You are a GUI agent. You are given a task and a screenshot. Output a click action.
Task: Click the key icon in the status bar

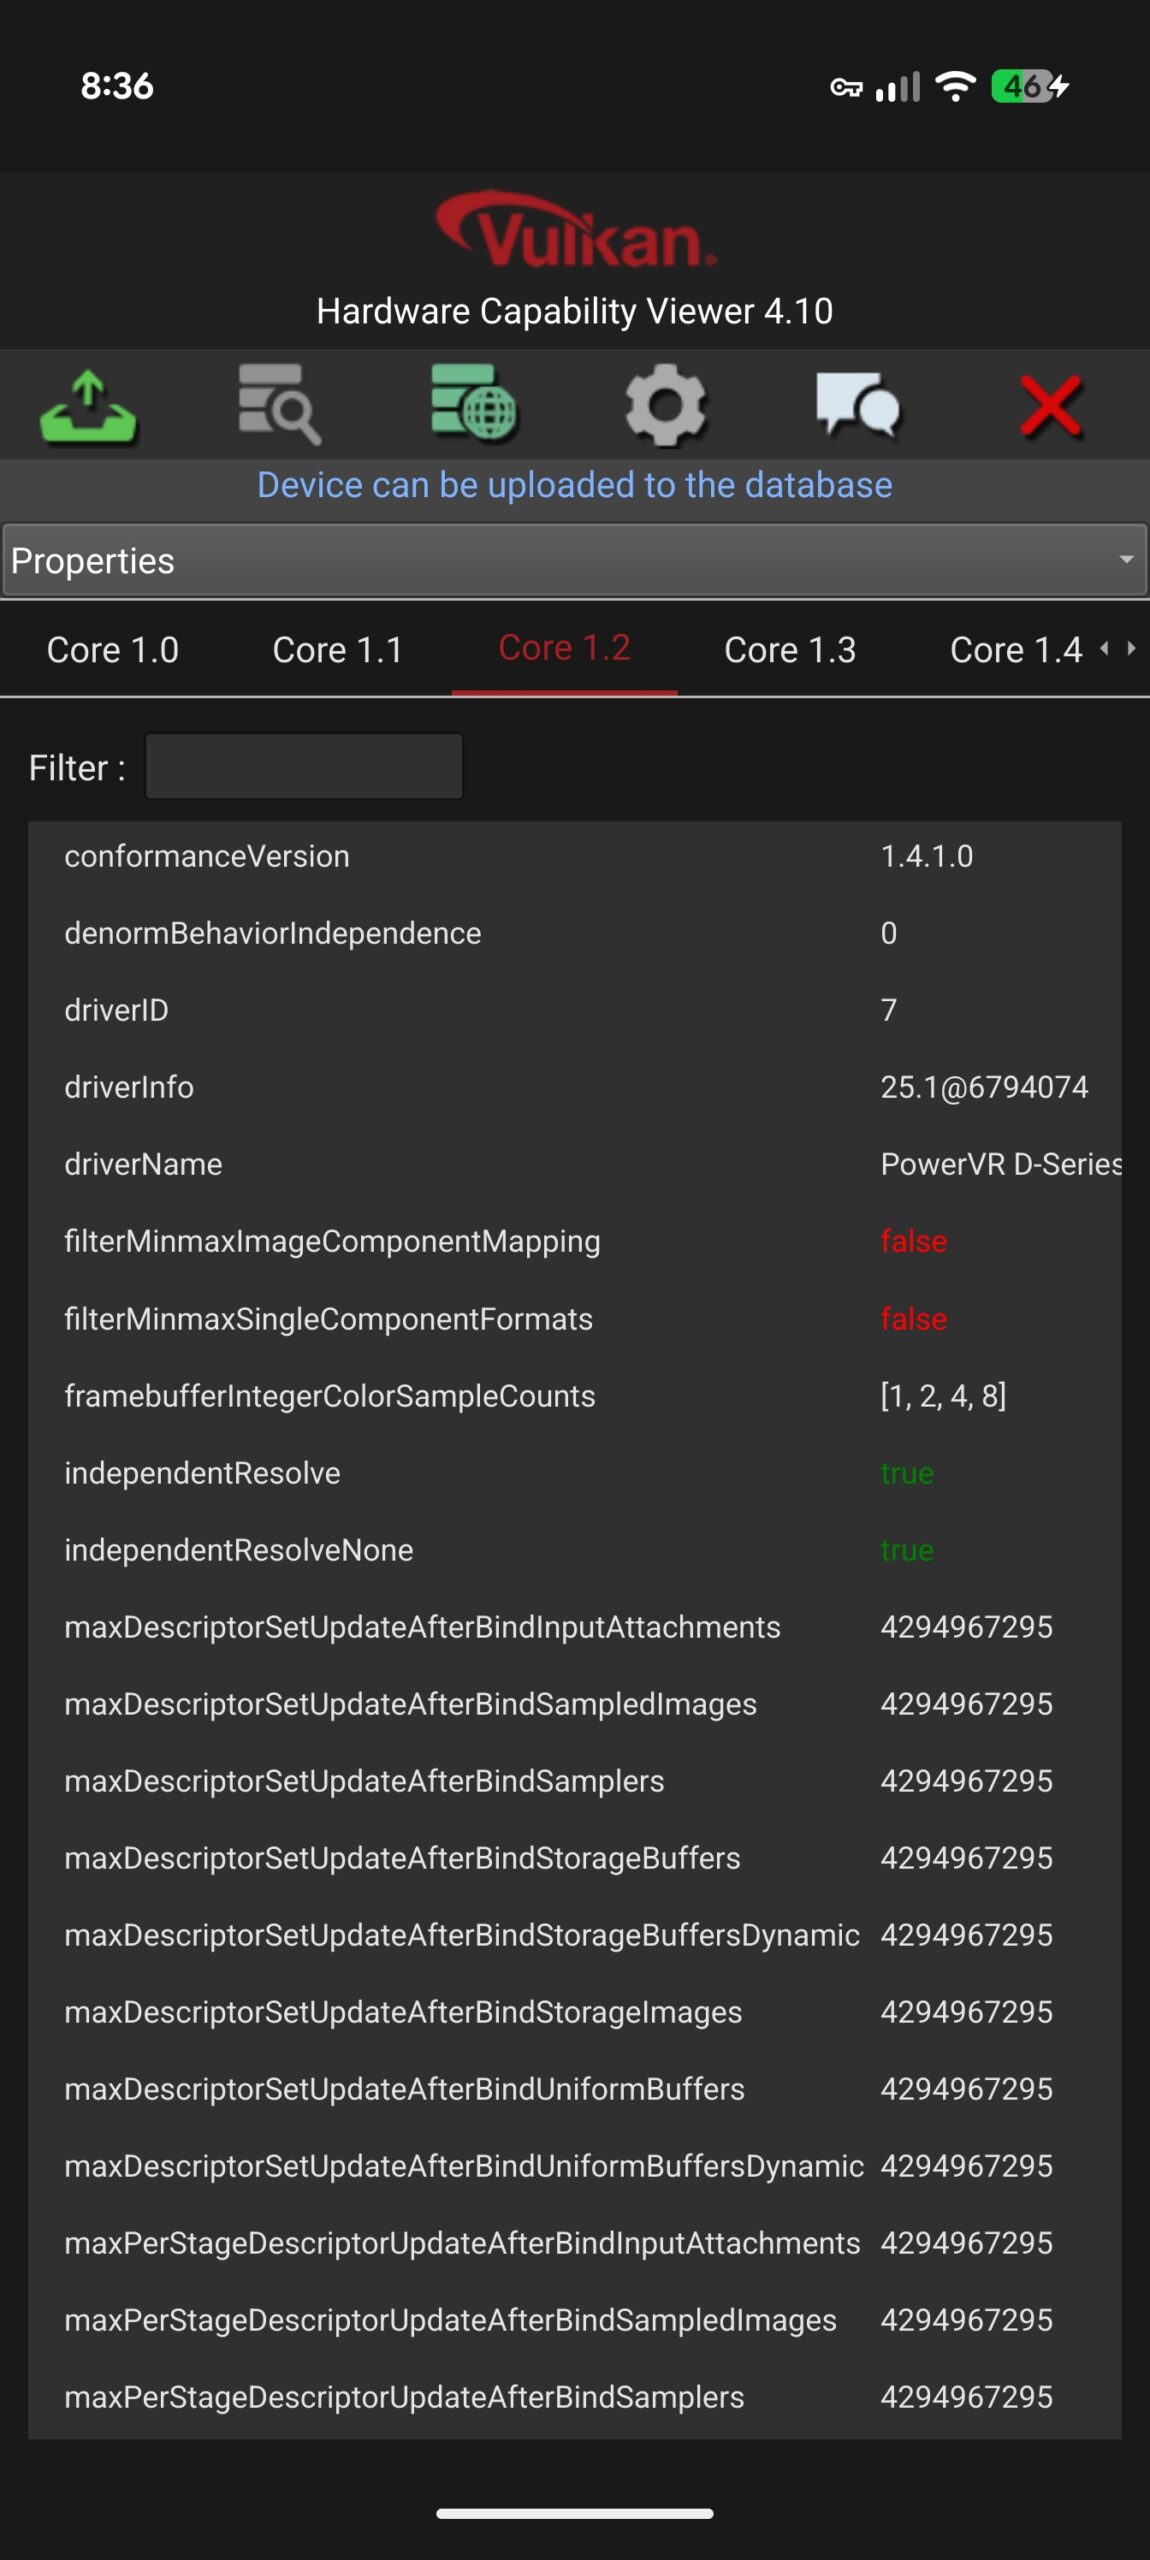pos(845,87)
